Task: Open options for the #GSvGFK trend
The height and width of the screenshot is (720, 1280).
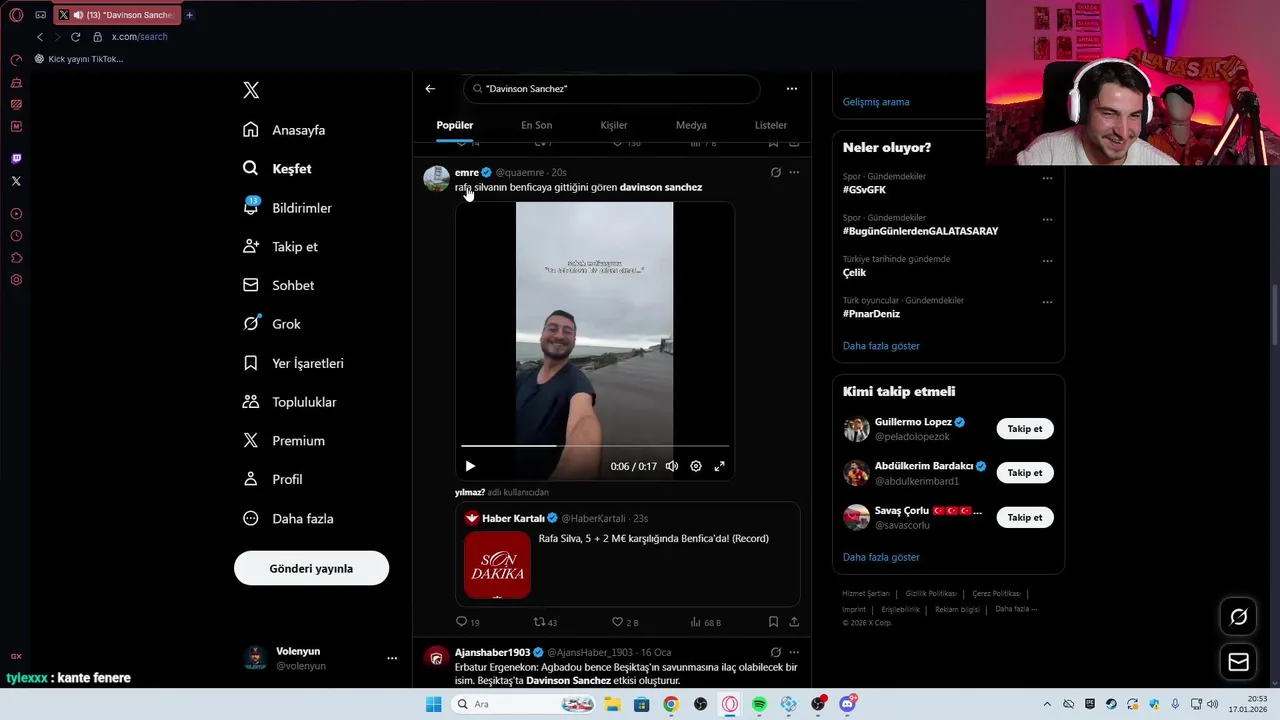Action: 1047,178
